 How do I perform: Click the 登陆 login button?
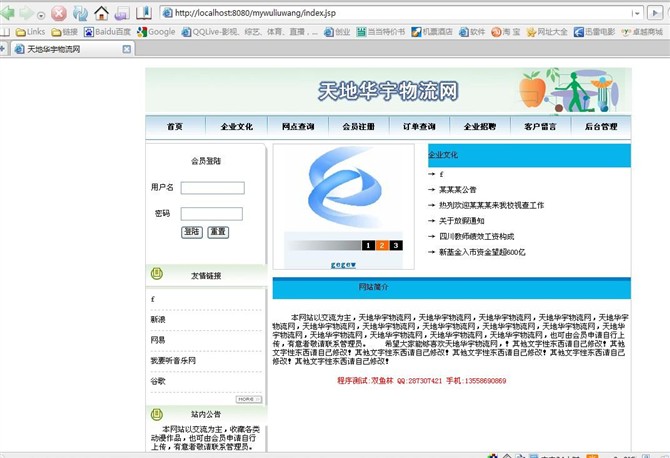[192, 232]
